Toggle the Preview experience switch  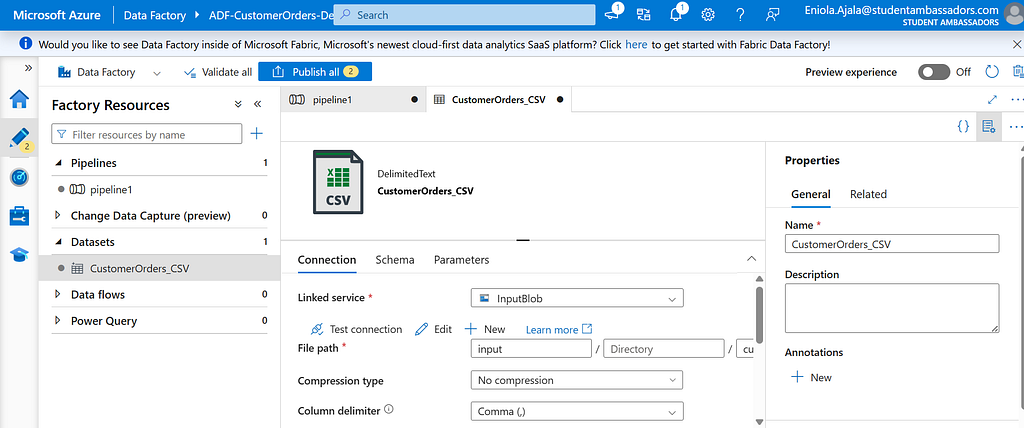pyautogui.click(x=934, y=72)
